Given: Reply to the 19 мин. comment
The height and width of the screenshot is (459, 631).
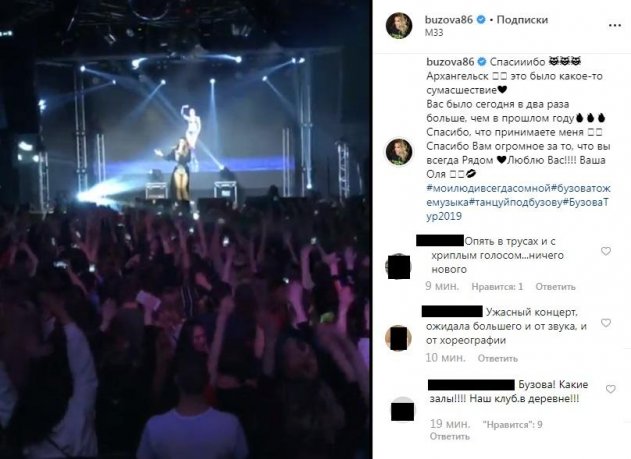Looking at the screenshot, I should [x=450, y=436].
